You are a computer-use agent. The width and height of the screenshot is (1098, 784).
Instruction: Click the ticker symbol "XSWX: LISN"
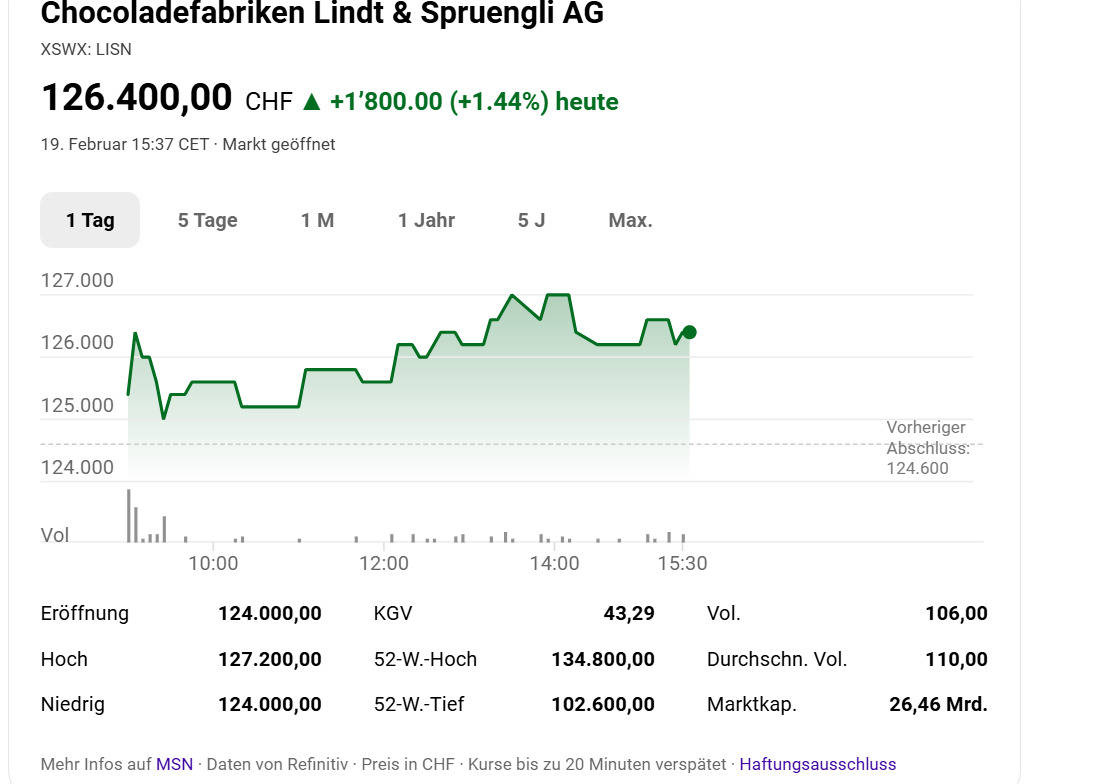pos(86,49)
